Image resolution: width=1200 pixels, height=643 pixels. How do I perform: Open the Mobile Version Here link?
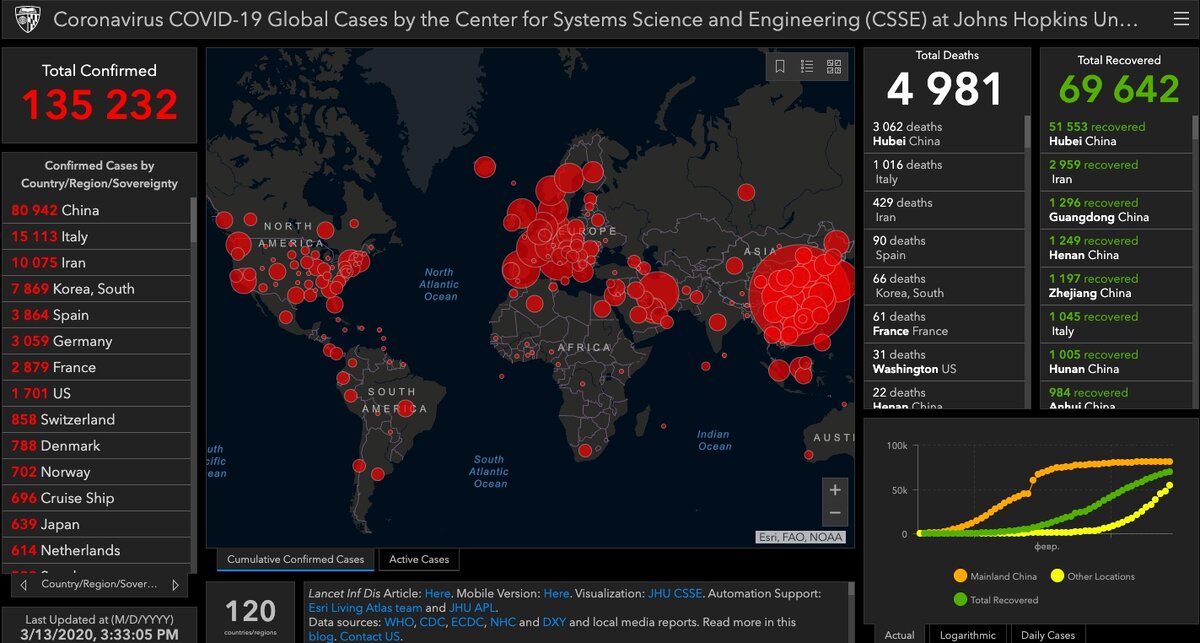557,593
